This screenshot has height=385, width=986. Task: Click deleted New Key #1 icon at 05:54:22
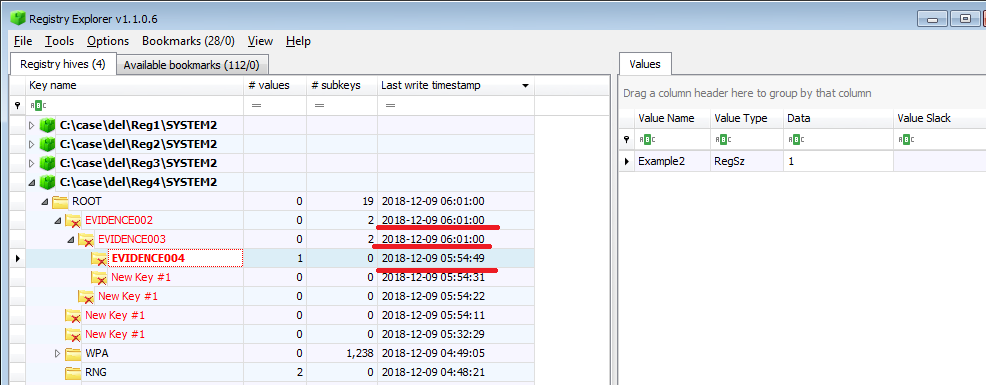[86, 296]
